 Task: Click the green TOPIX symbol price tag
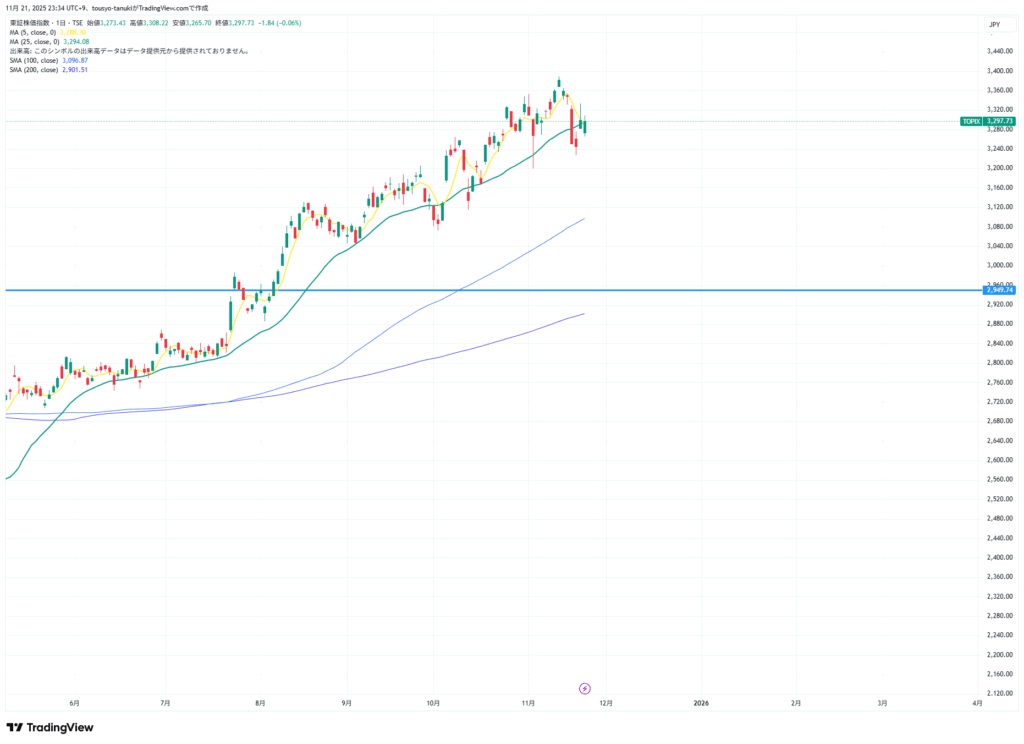970,121
